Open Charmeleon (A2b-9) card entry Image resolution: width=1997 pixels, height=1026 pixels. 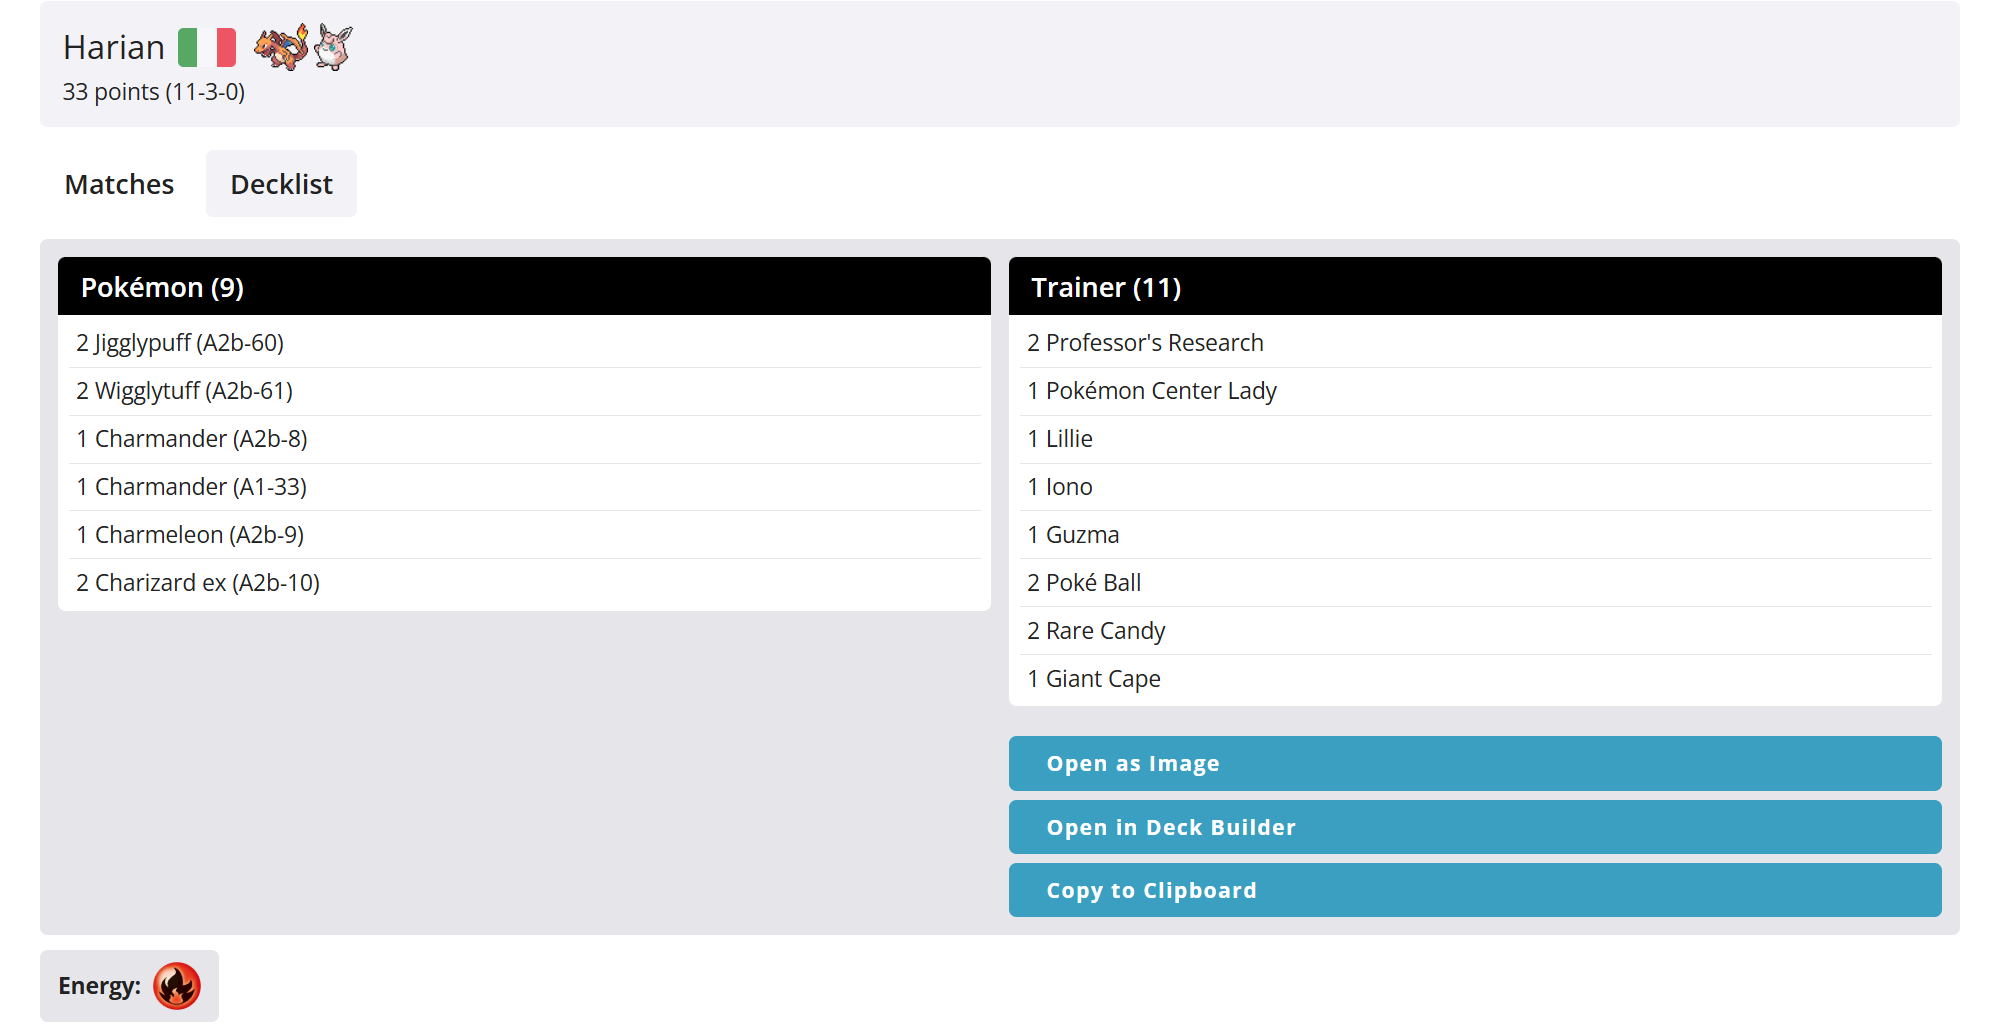point(190,535)
